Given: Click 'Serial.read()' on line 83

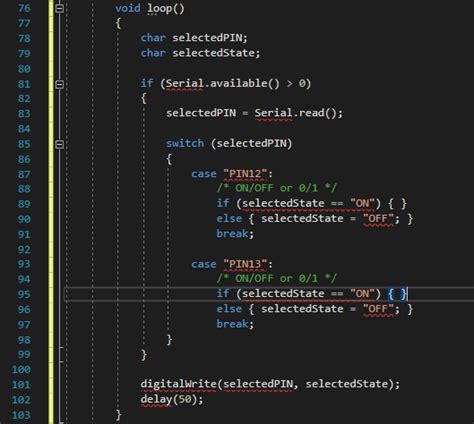Looking at the screenshot, I should (296, 113).
